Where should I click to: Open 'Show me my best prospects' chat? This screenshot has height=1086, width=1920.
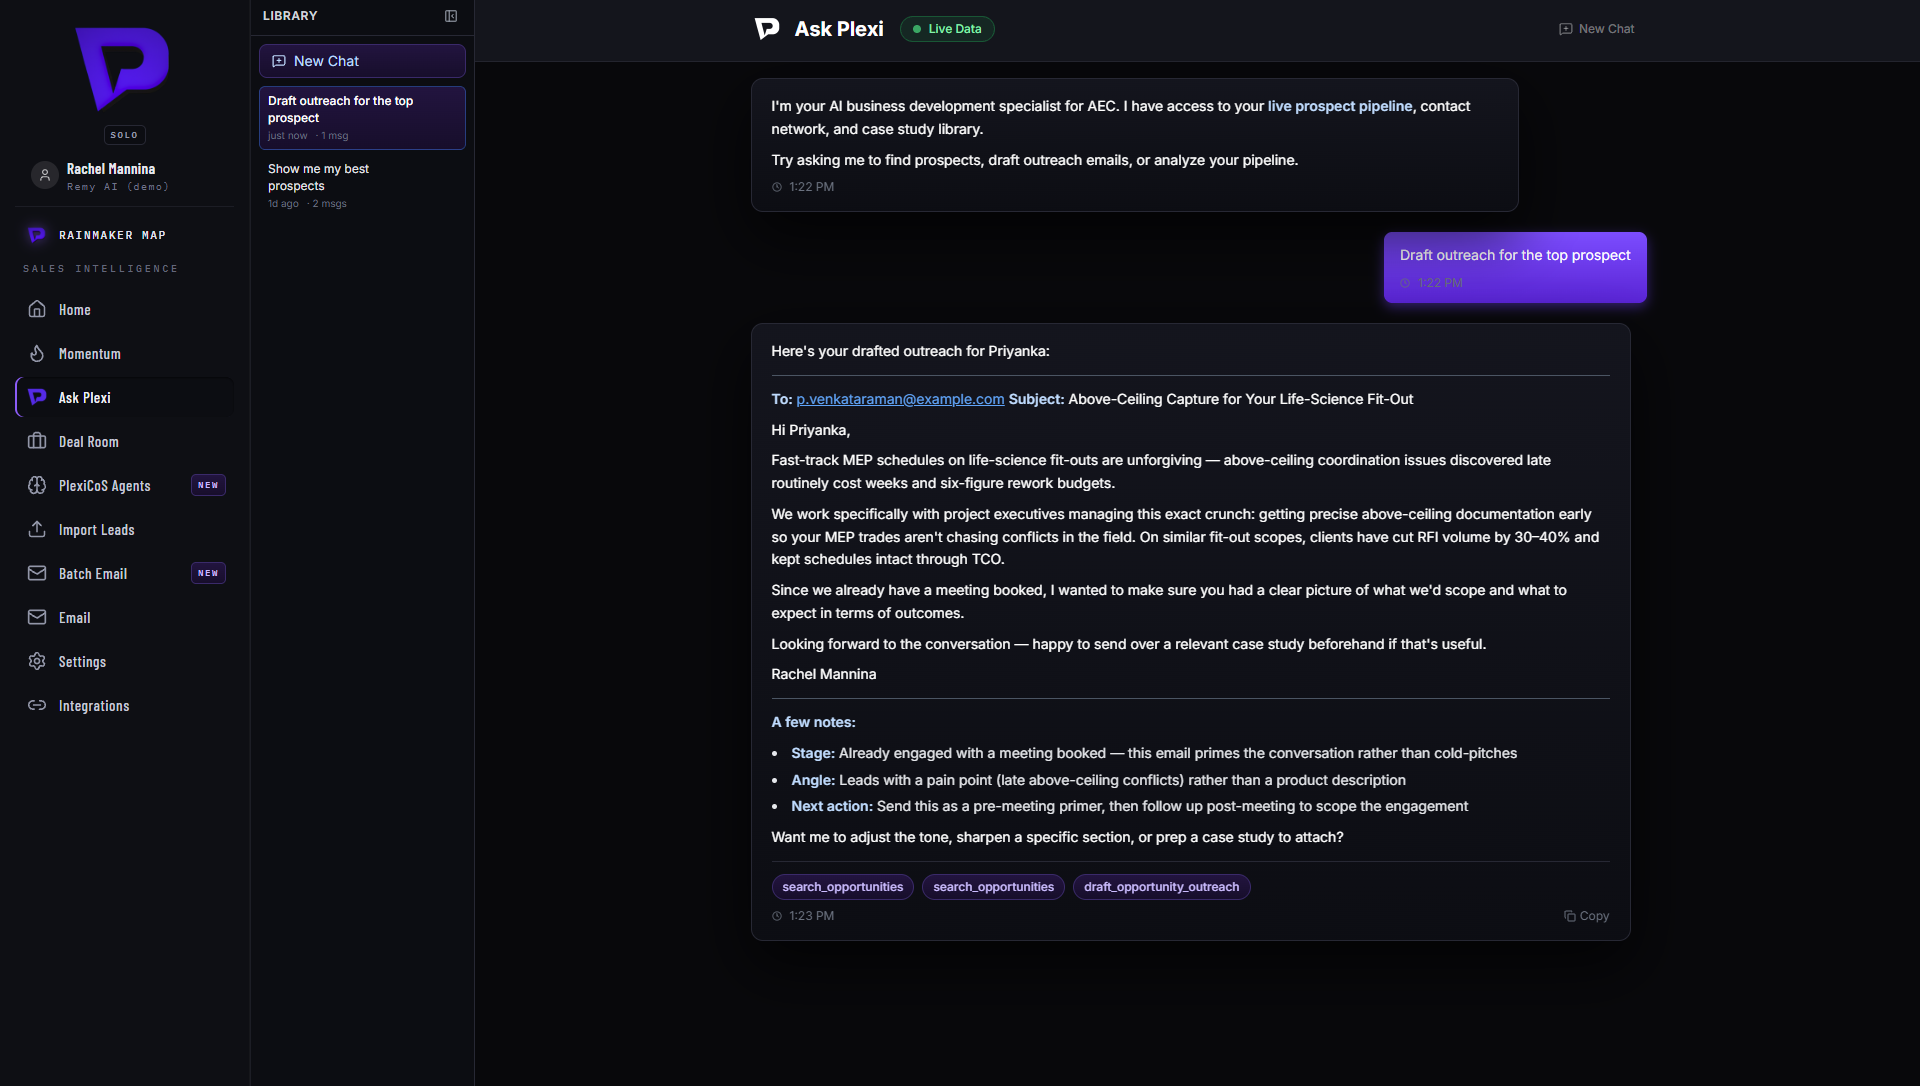point(362,185)
